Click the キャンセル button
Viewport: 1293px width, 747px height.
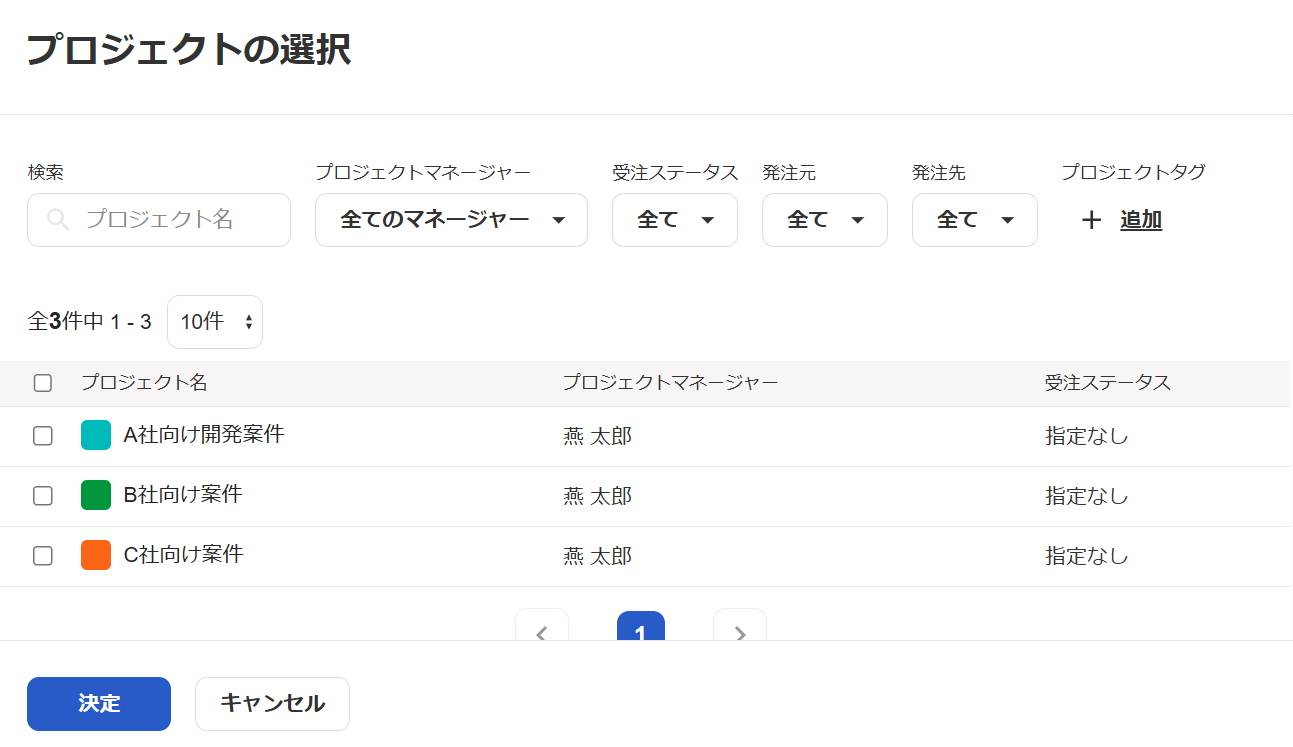[x=272, y=704]
